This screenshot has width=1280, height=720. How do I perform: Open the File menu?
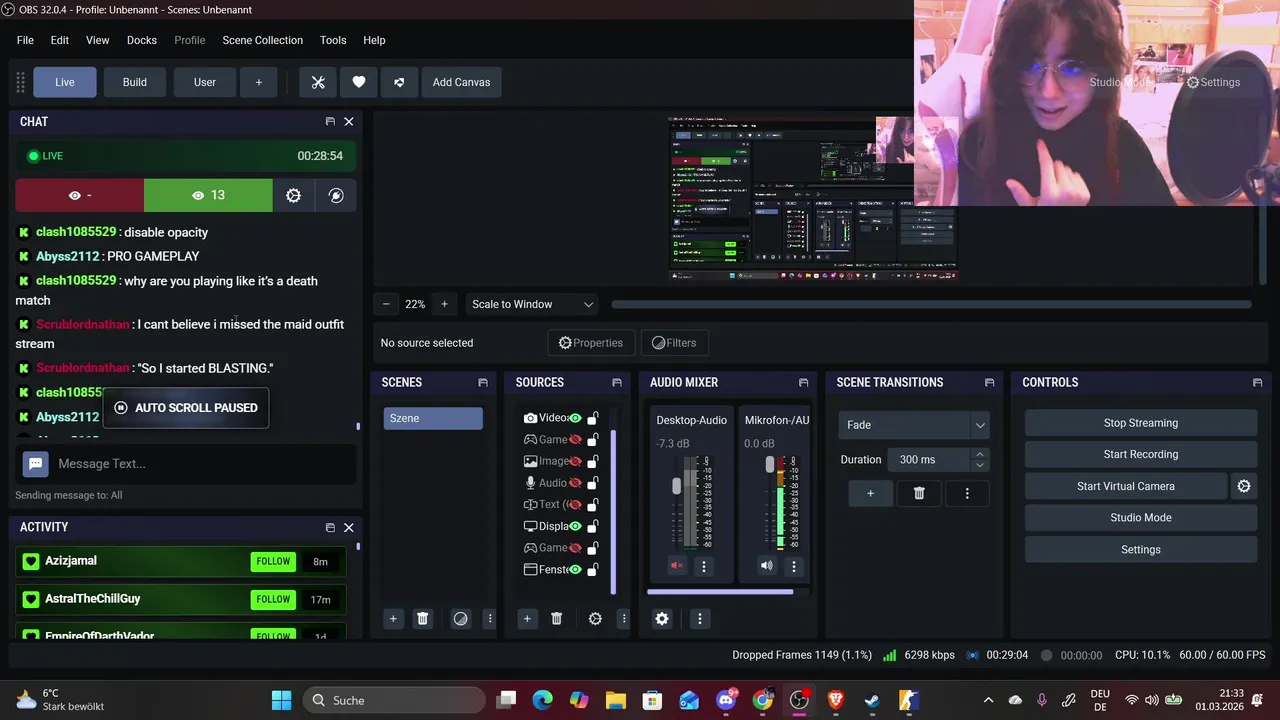[25, 40]
